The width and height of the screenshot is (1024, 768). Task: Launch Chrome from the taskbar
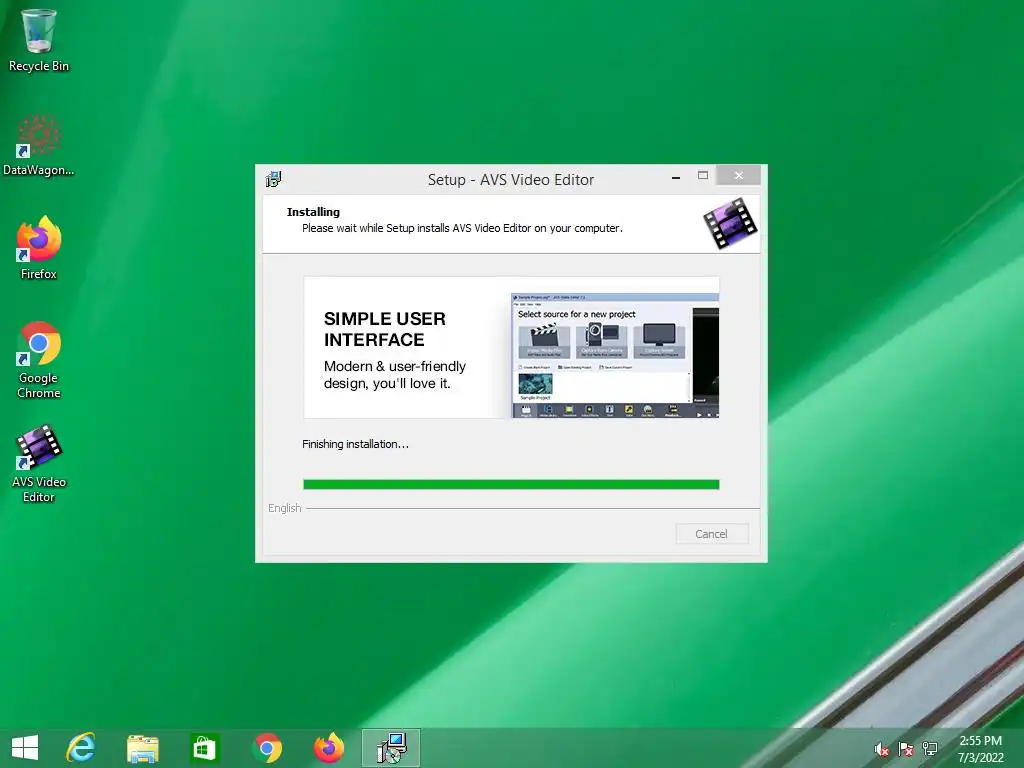pyautogui.click(x=267, y=748)
